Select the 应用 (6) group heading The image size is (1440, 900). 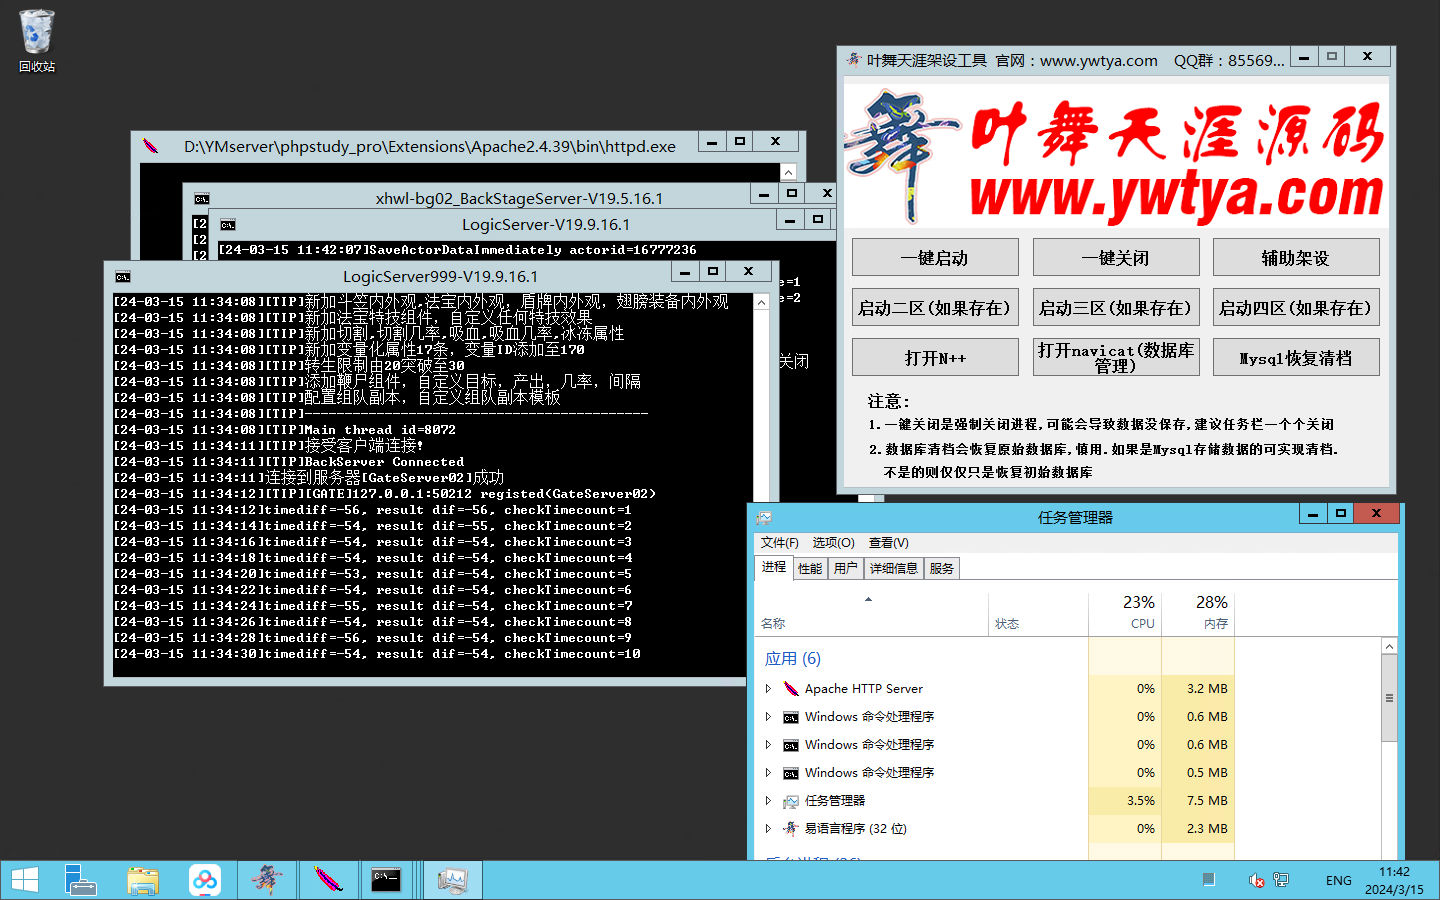point(793,658)
